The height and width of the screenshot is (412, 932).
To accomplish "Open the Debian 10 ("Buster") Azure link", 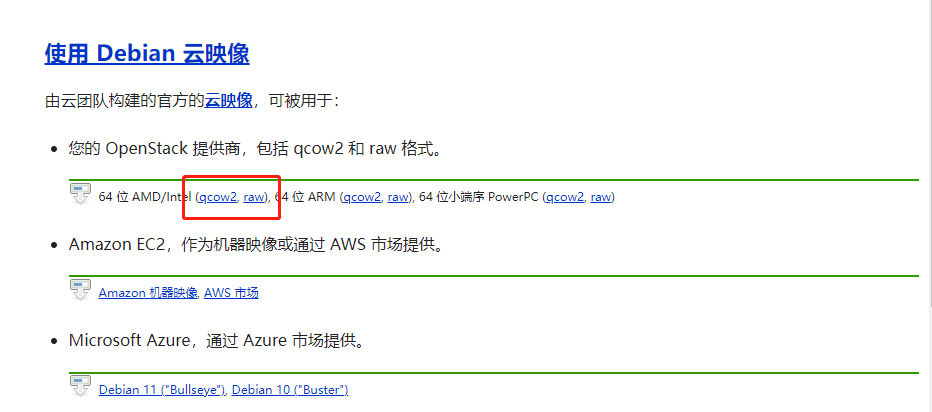I will pyautogui.click(x=290, y=390).
